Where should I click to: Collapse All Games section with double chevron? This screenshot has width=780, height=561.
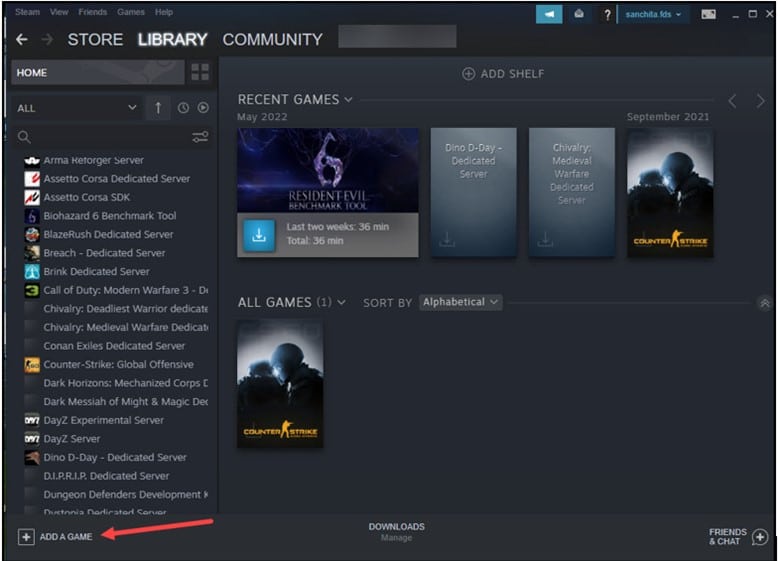[x=765, y=303]
